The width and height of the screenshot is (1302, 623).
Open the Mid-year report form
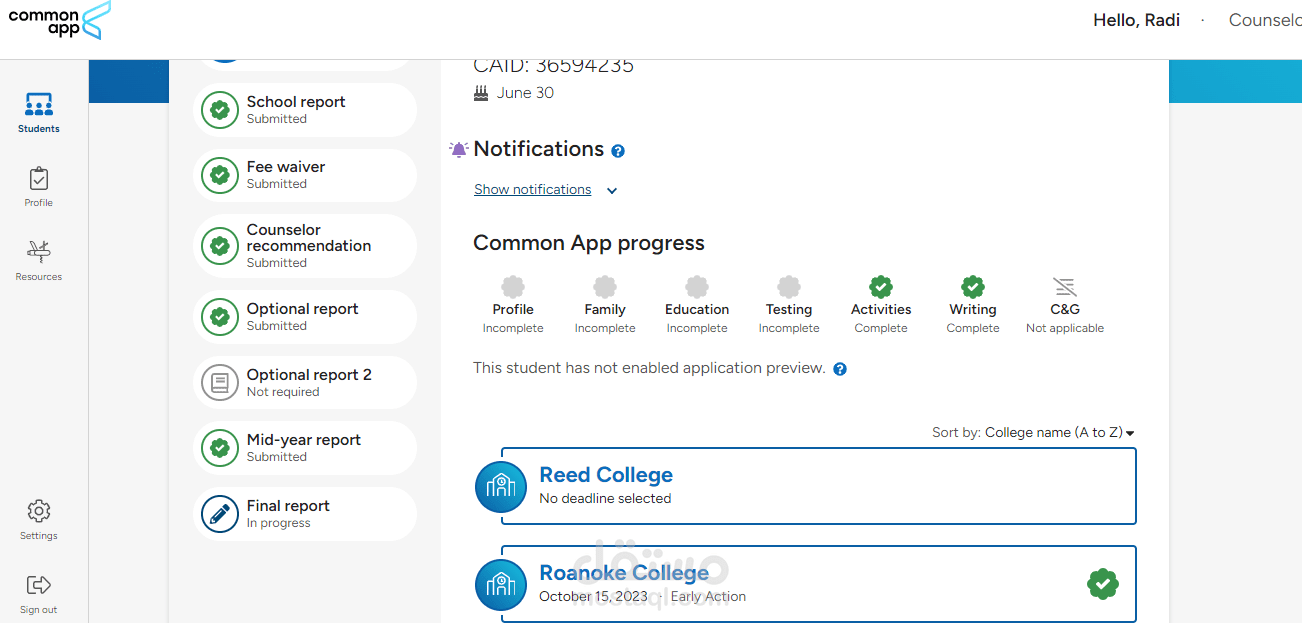305,448
